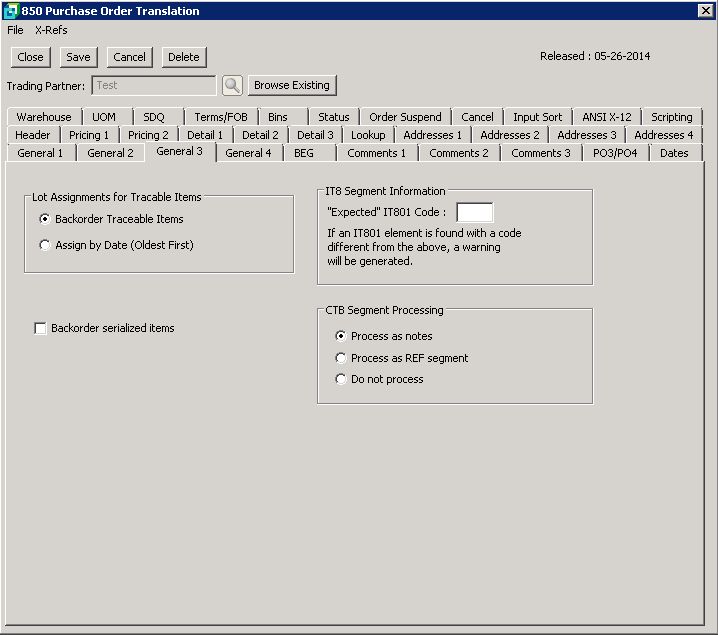Choose the Do not process option
718x635 pixels.
click(341, 379)
